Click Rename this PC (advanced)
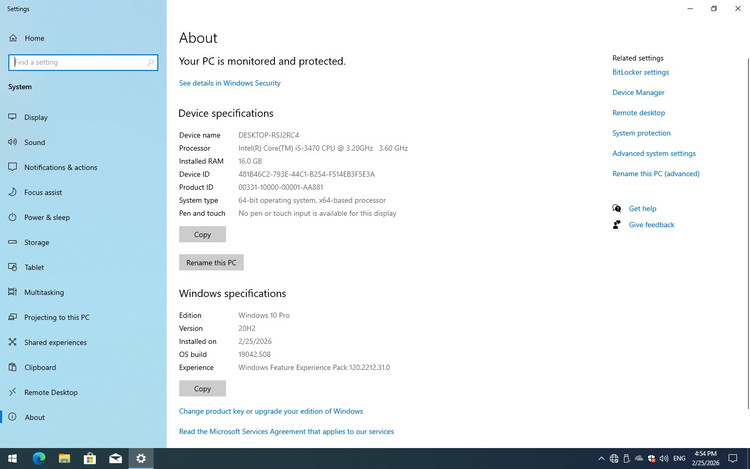The image size is (750, 469). click(x=656, y=174)
